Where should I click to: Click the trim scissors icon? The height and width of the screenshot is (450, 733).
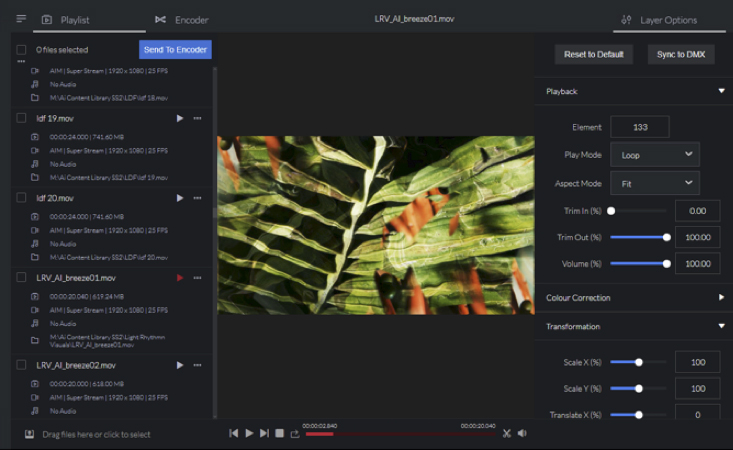507,433
